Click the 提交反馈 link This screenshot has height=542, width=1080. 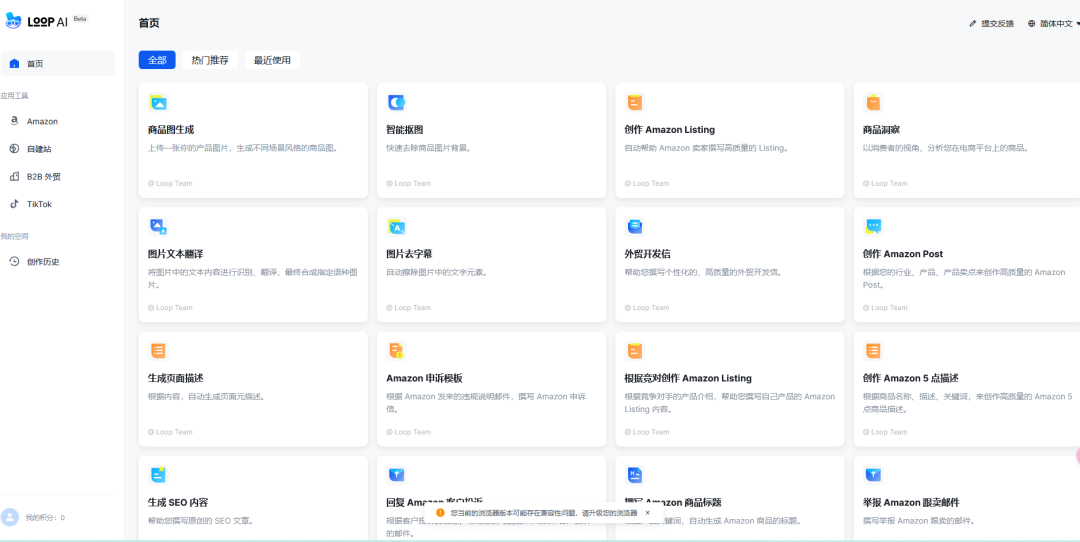click(x=991, y=23)
